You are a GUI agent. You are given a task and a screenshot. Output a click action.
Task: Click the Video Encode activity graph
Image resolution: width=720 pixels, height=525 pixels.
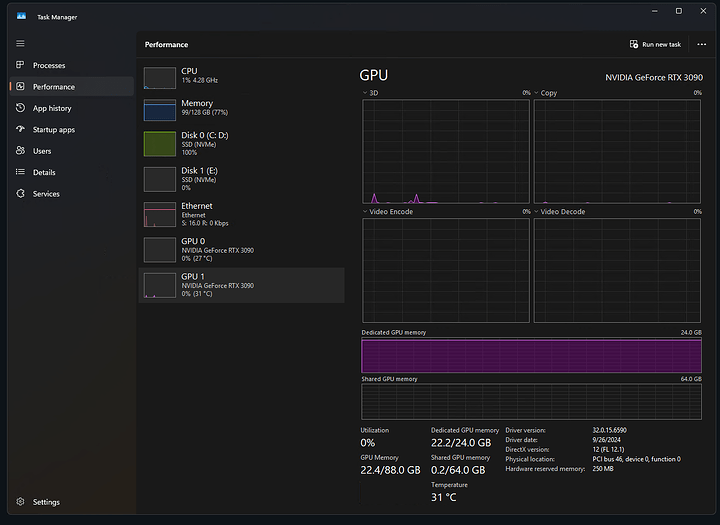point(445,270)
